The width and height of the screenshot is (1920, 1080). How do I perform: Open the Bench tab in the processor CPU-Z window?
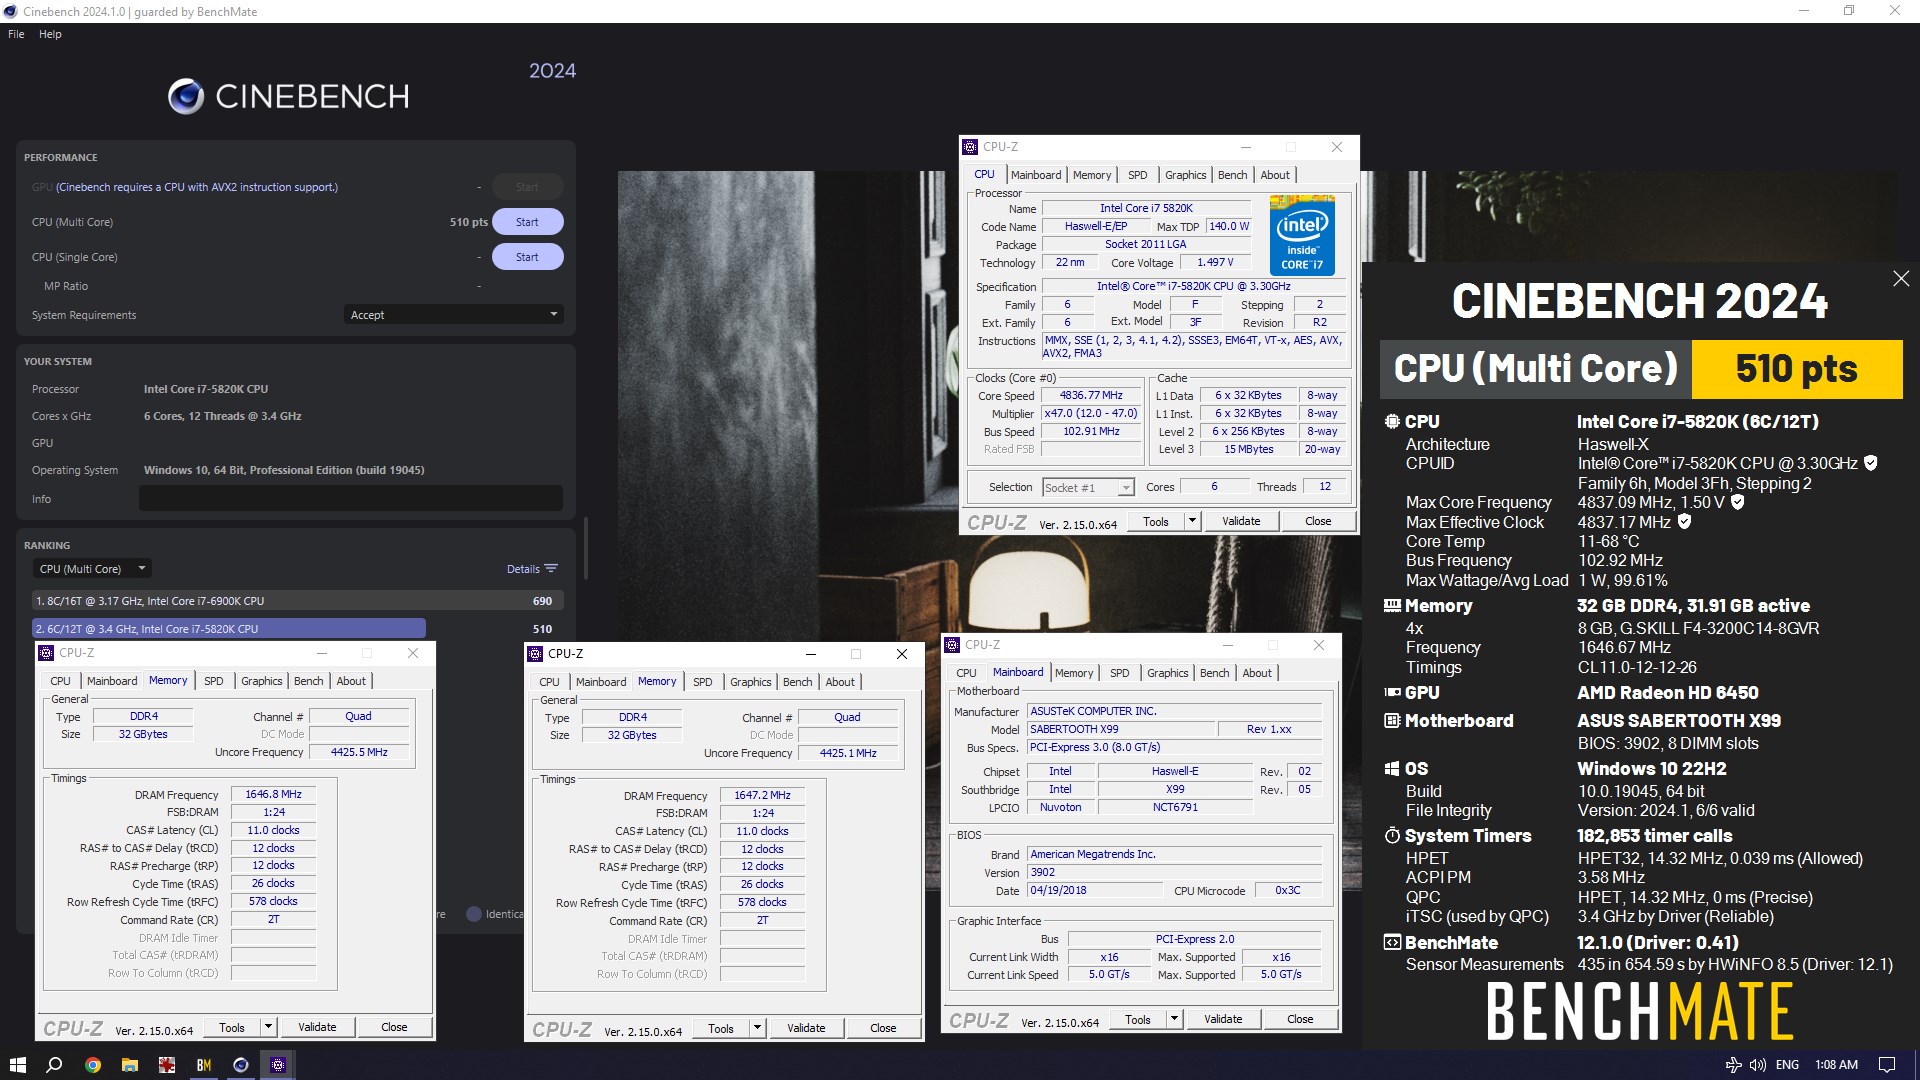[x=1232, y=175]
